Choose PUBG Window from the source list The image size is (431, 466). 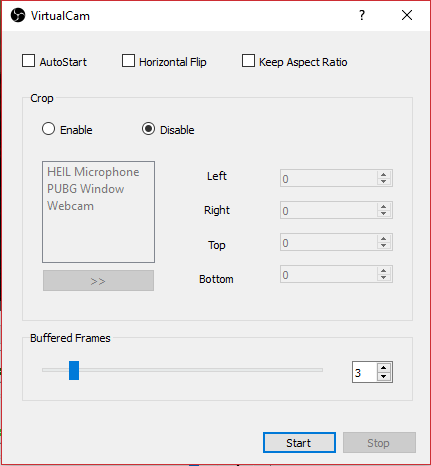point(86,189)
